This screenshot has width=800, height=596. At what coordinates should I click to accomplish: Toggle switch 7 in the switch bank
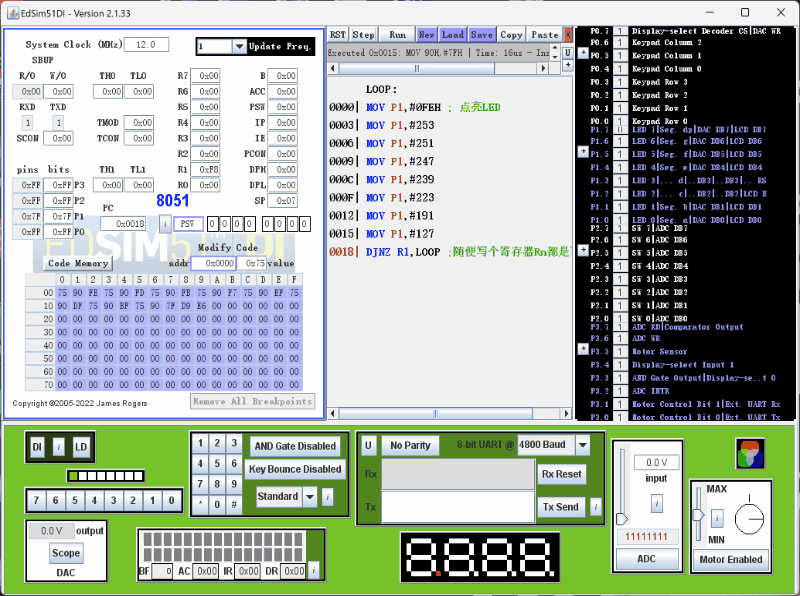point(36,501)
